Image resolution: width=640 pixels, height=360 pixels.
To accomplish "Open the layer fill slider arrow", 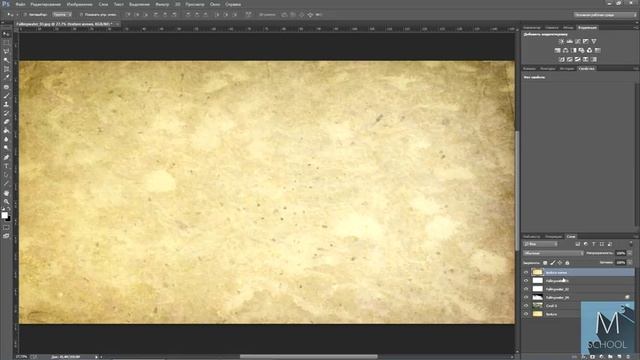I will point(630,263).
